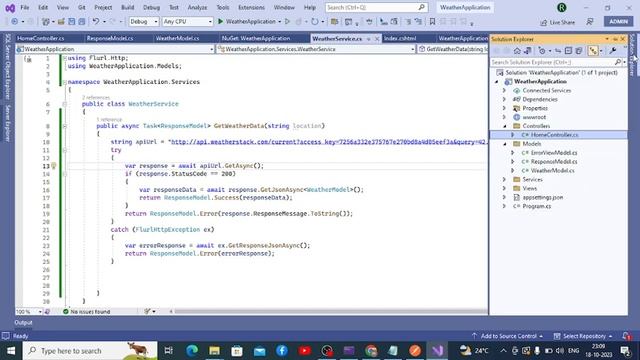Screen dimensions: 640x360
Task: Open Solution Explorer Properties wrench icon
Action: 613,51
